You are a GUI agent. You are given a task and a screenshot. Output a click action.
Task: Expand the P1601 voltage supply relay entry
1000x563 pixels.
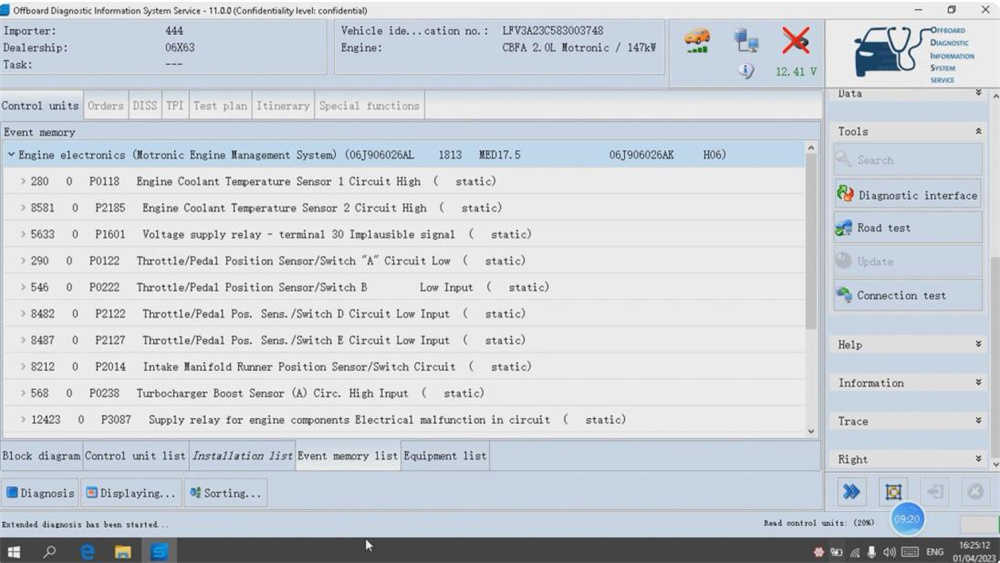22,235
